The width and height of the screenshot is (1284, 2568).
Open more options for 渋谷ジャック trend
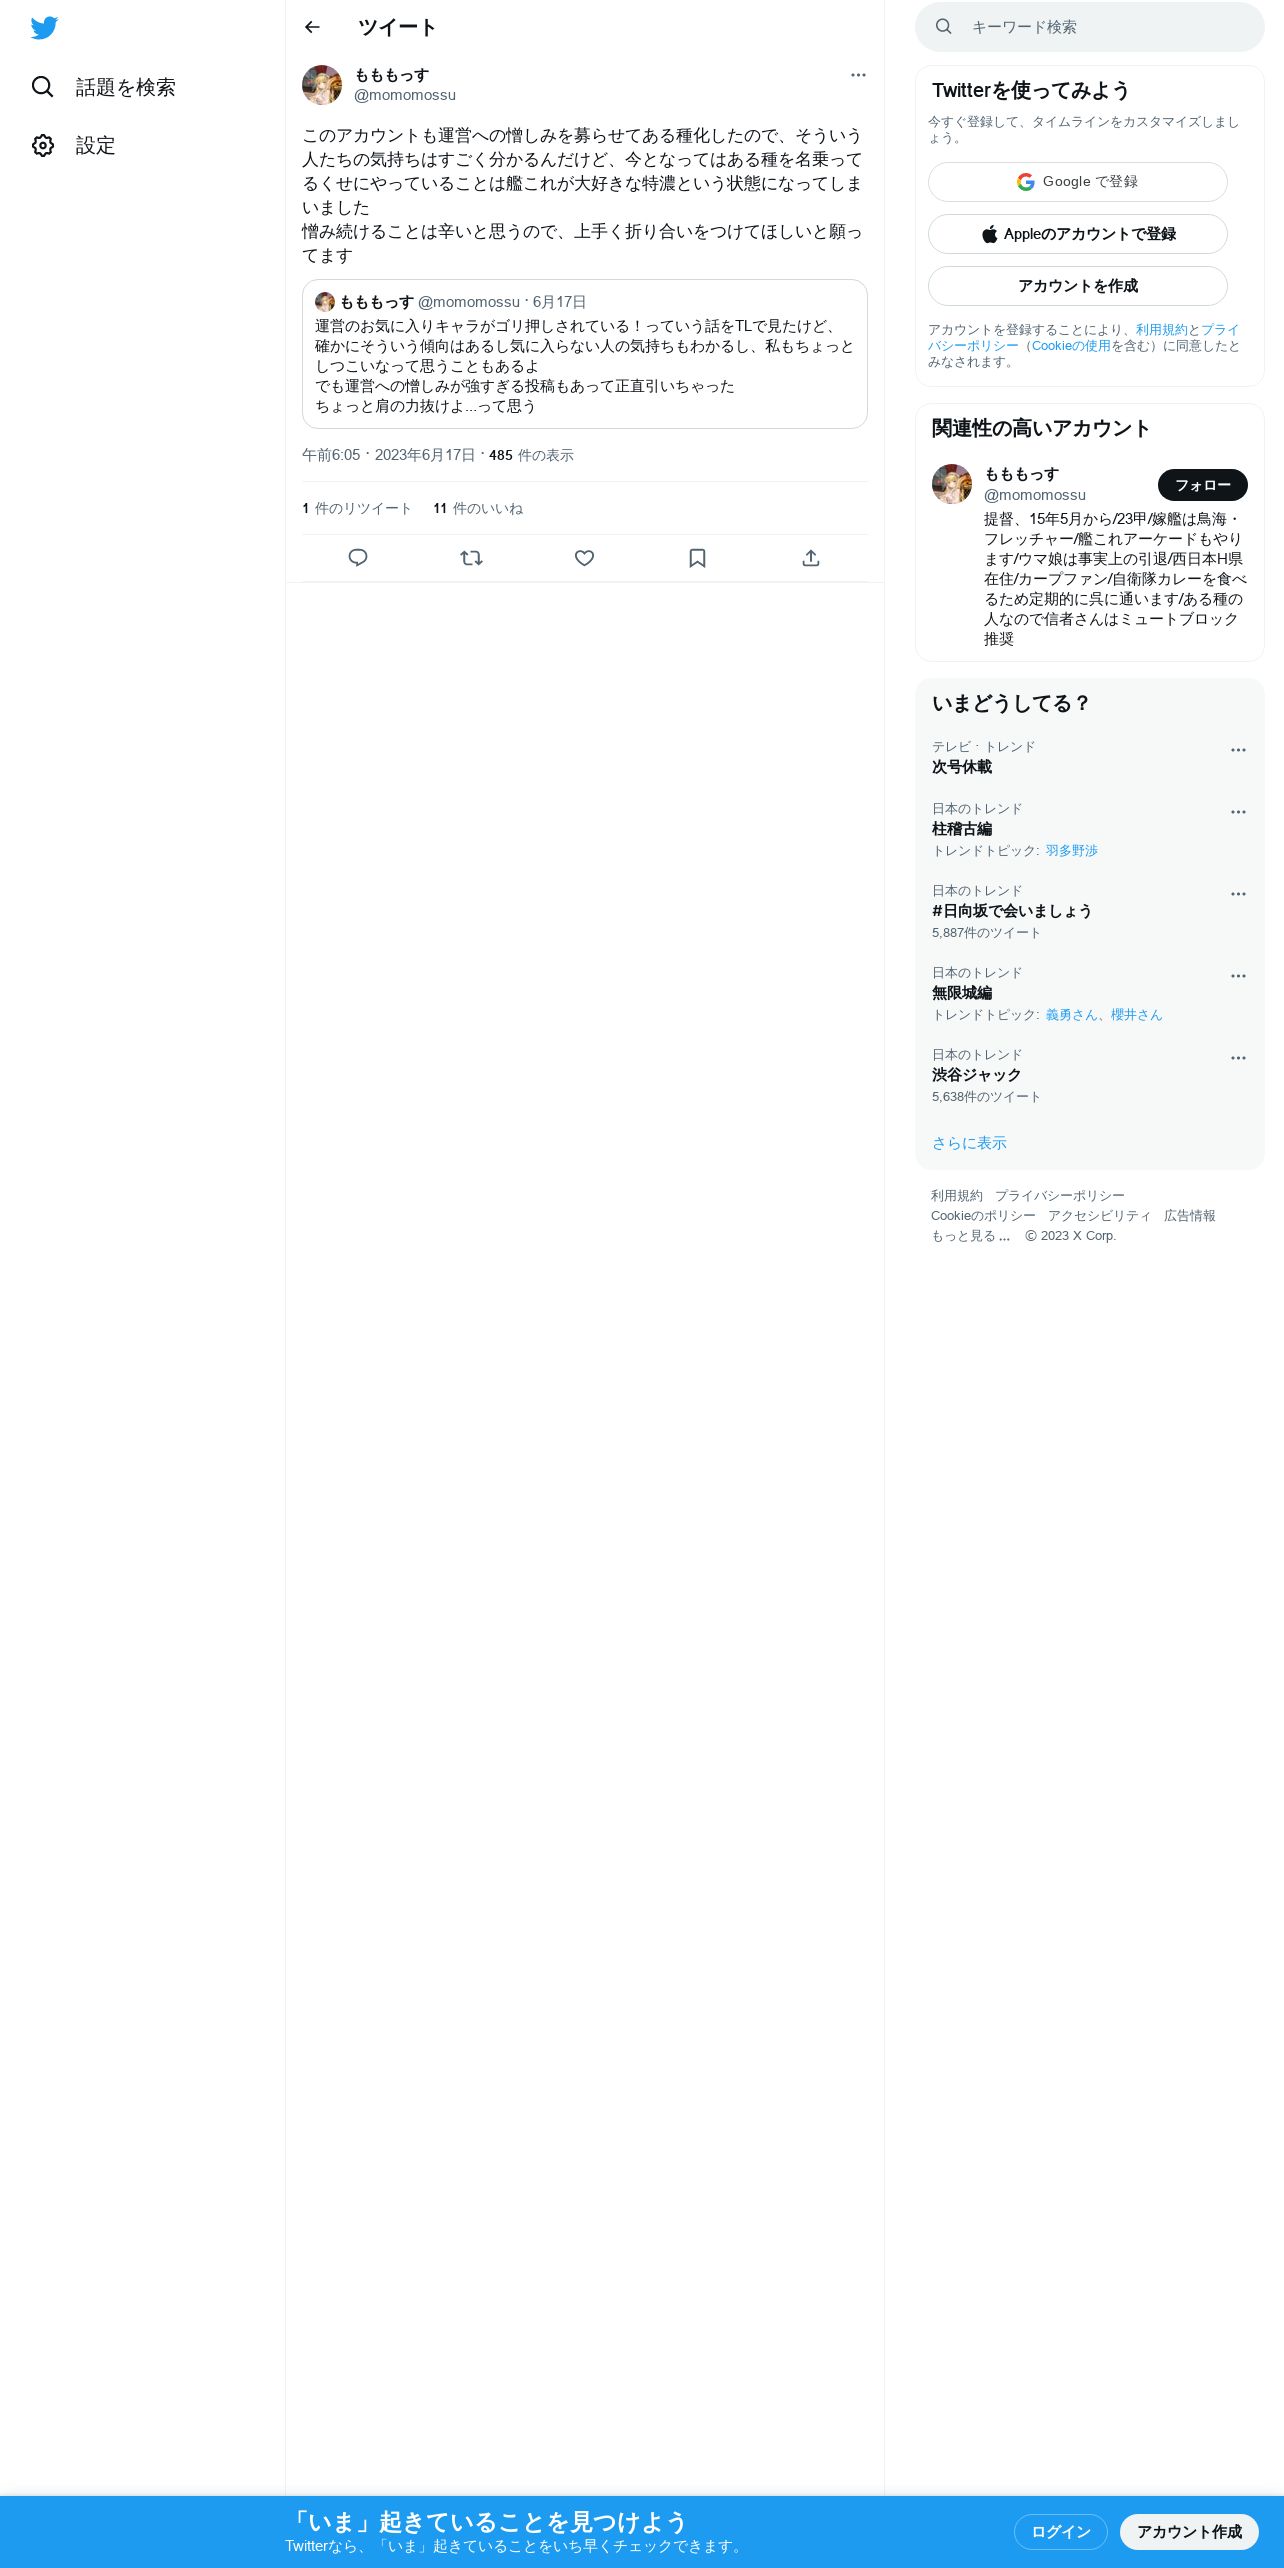point(1238,1058)
